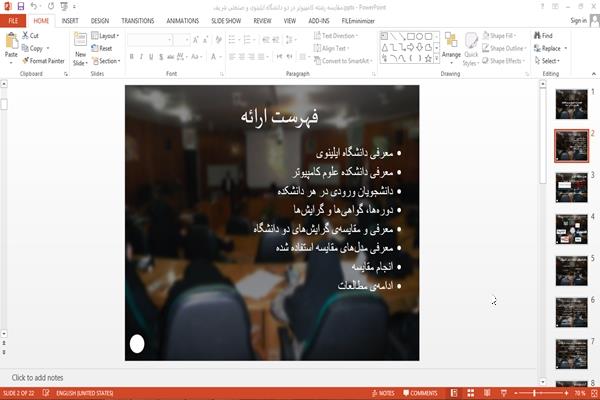Image resolution: width=600 pixels, height=400 pixels.
Task: Open the VIEW tab
Action: pyautogui.click(x=290, y=21)
